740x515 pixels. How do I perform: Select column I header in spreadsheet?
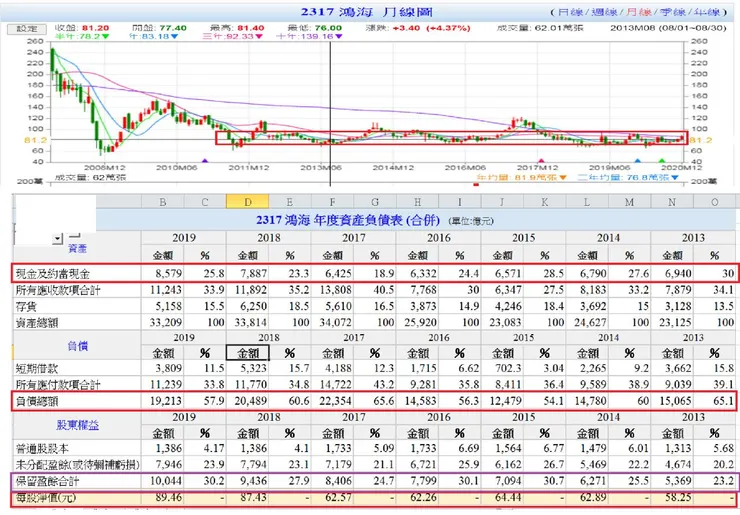click(460, 202)
